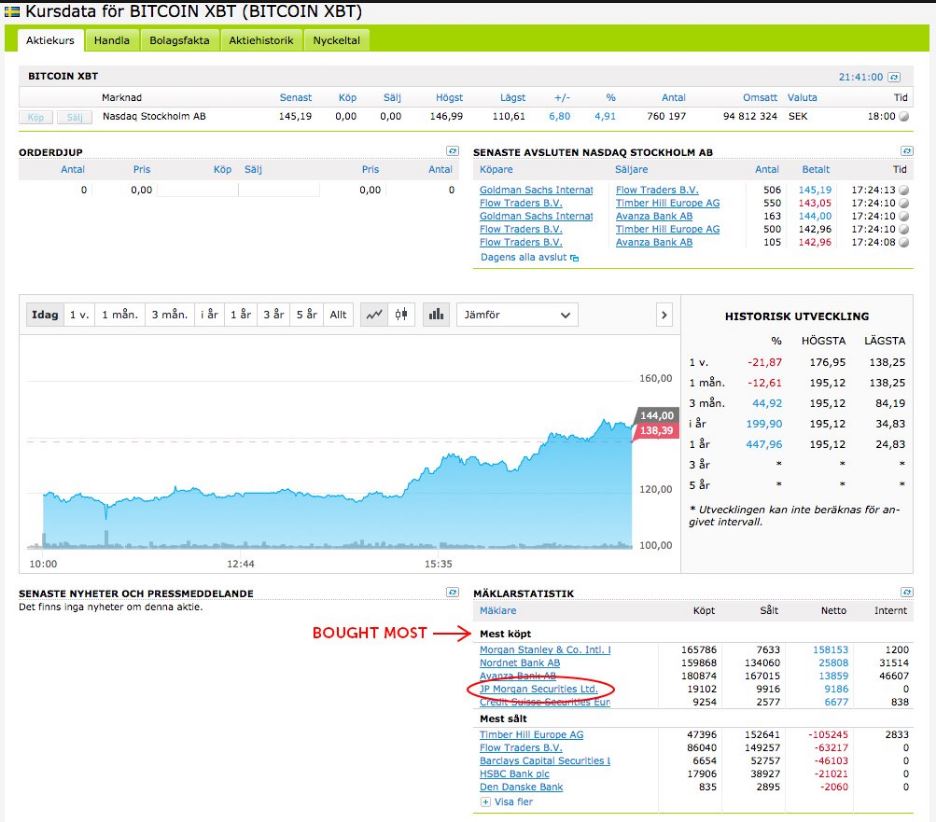936x822 pixels.
Task: Refresh the Senaste avsluten panel
Action: 906,152
